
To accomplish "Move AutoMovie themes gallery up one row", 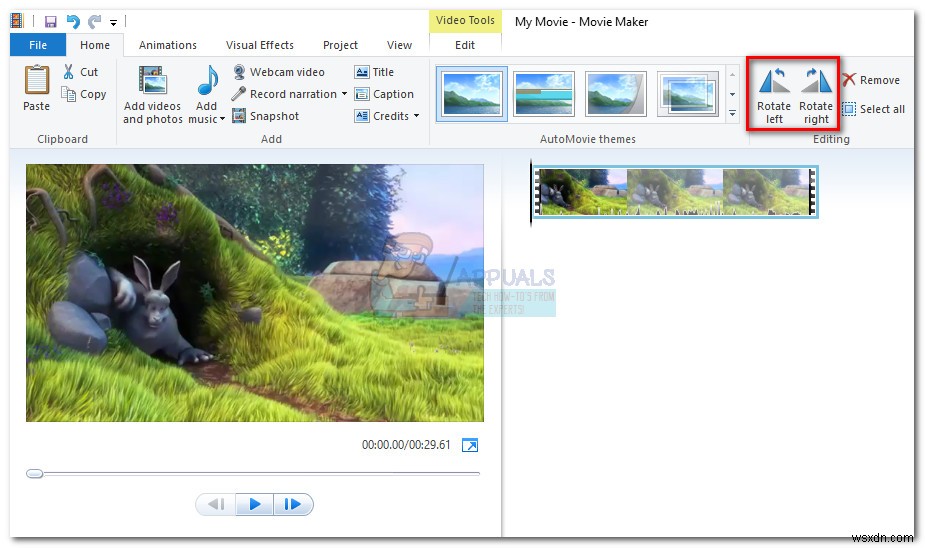I will tap(732, 75).
